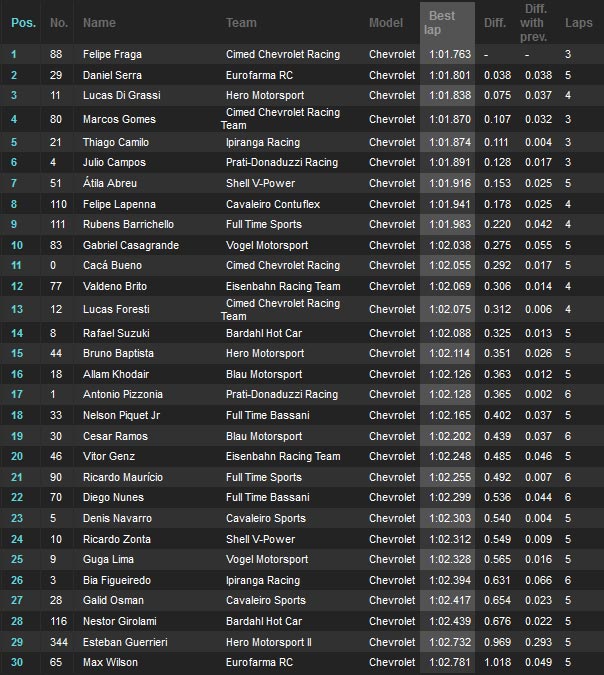Click the diff value 1.018
The image size is (604, 675).
coord(497,663)
